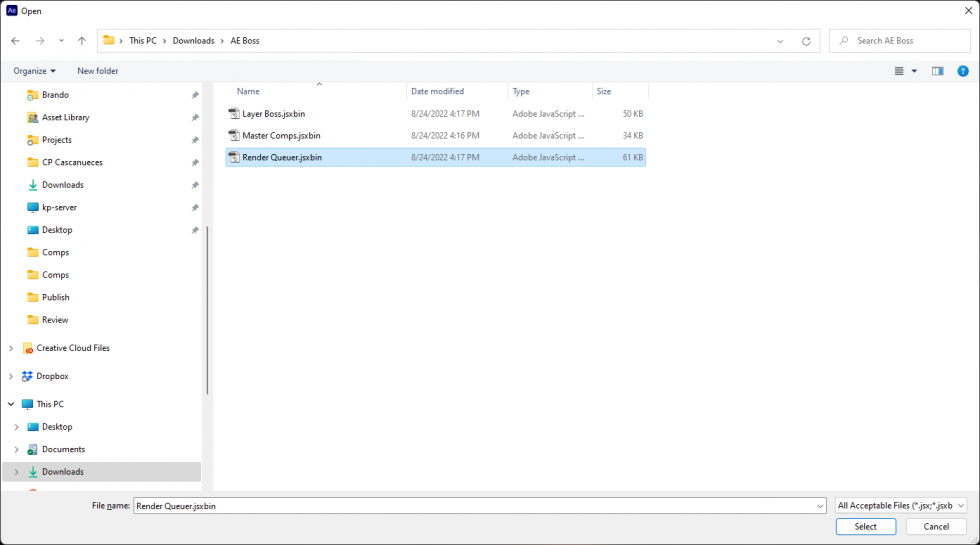Screen dimensions: 980x545
Task: Click the Up one level arrow
Action: (x=82, y=41)
